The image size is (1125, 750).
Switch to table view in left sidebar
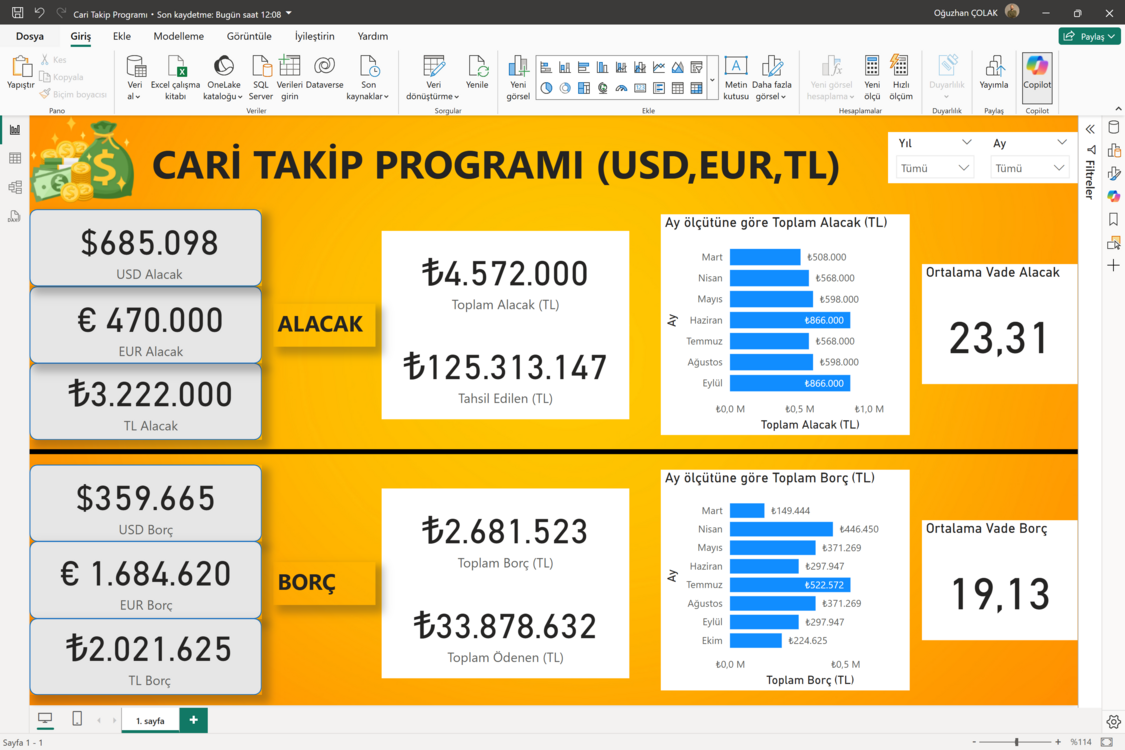coord(14,159)
